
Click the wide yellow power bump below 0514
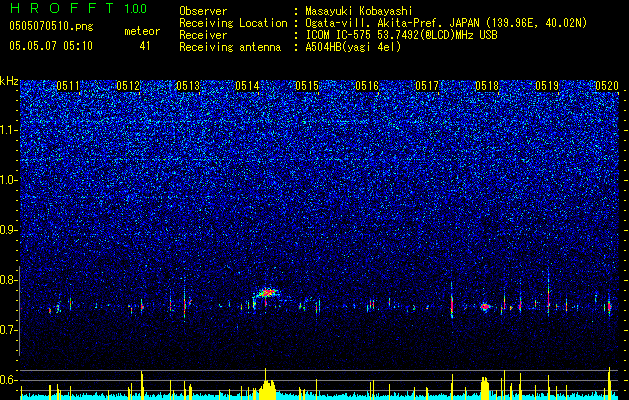[267, 389]
